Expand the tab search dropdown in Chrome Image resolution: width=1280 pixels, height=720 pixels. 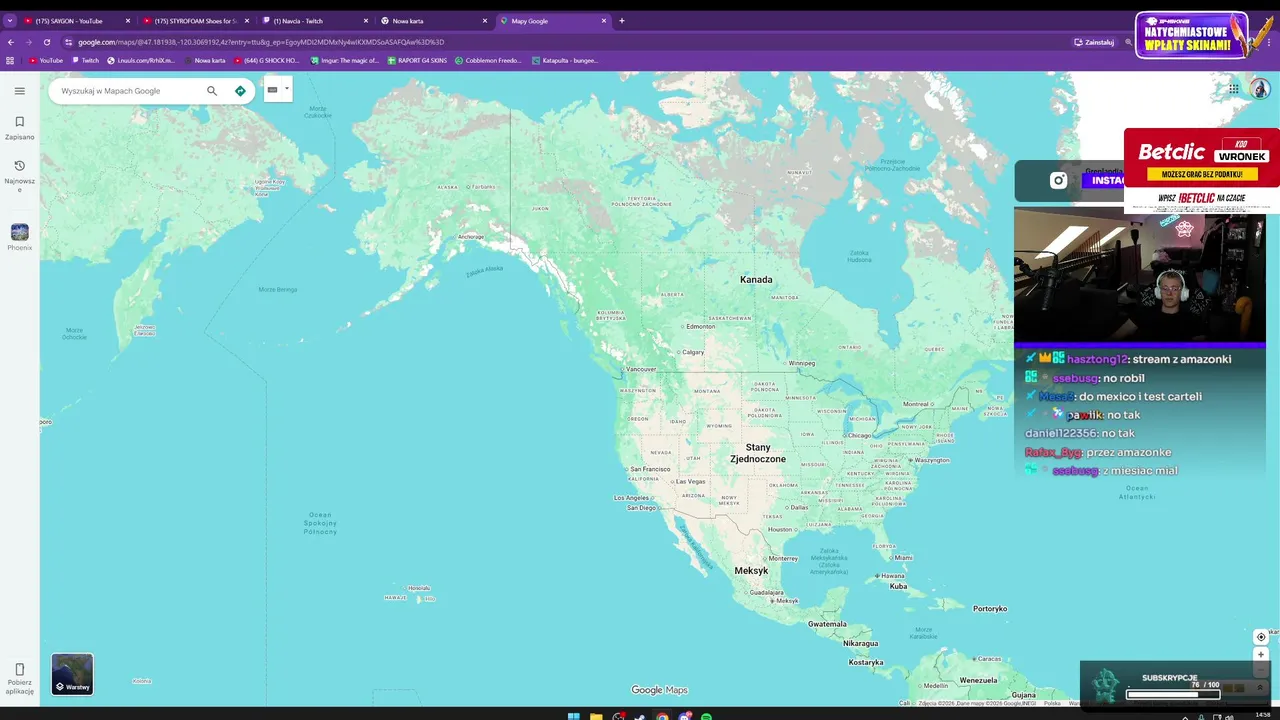(x=10, y=21)
